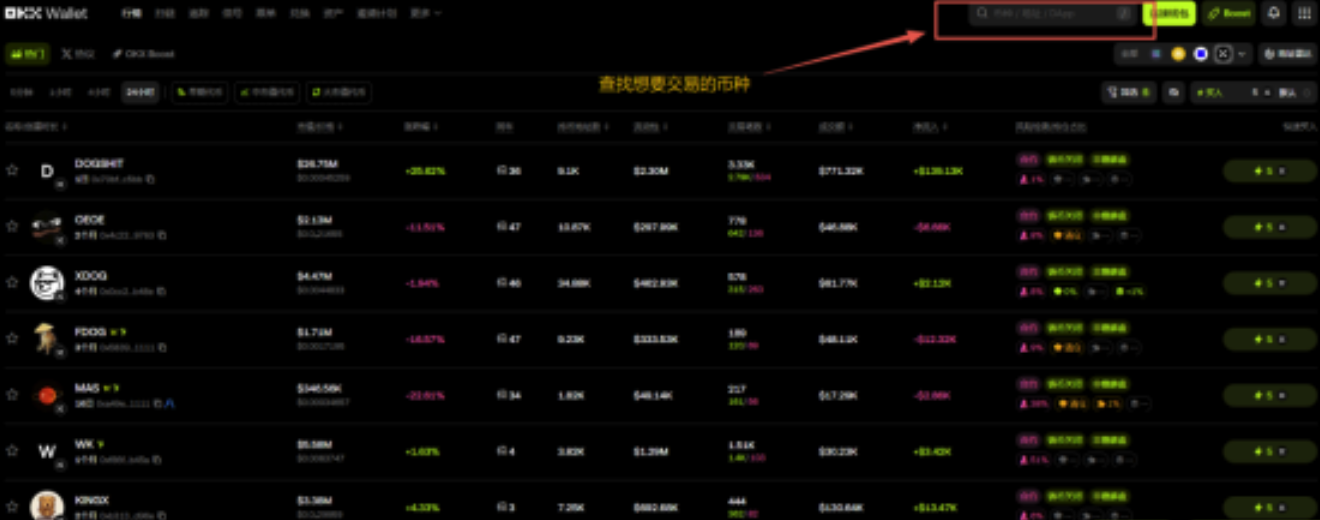Open the More menu dropdown in top nav
Image resolution: width=1320 pixels, height=520 pixels.
[426, 14]
